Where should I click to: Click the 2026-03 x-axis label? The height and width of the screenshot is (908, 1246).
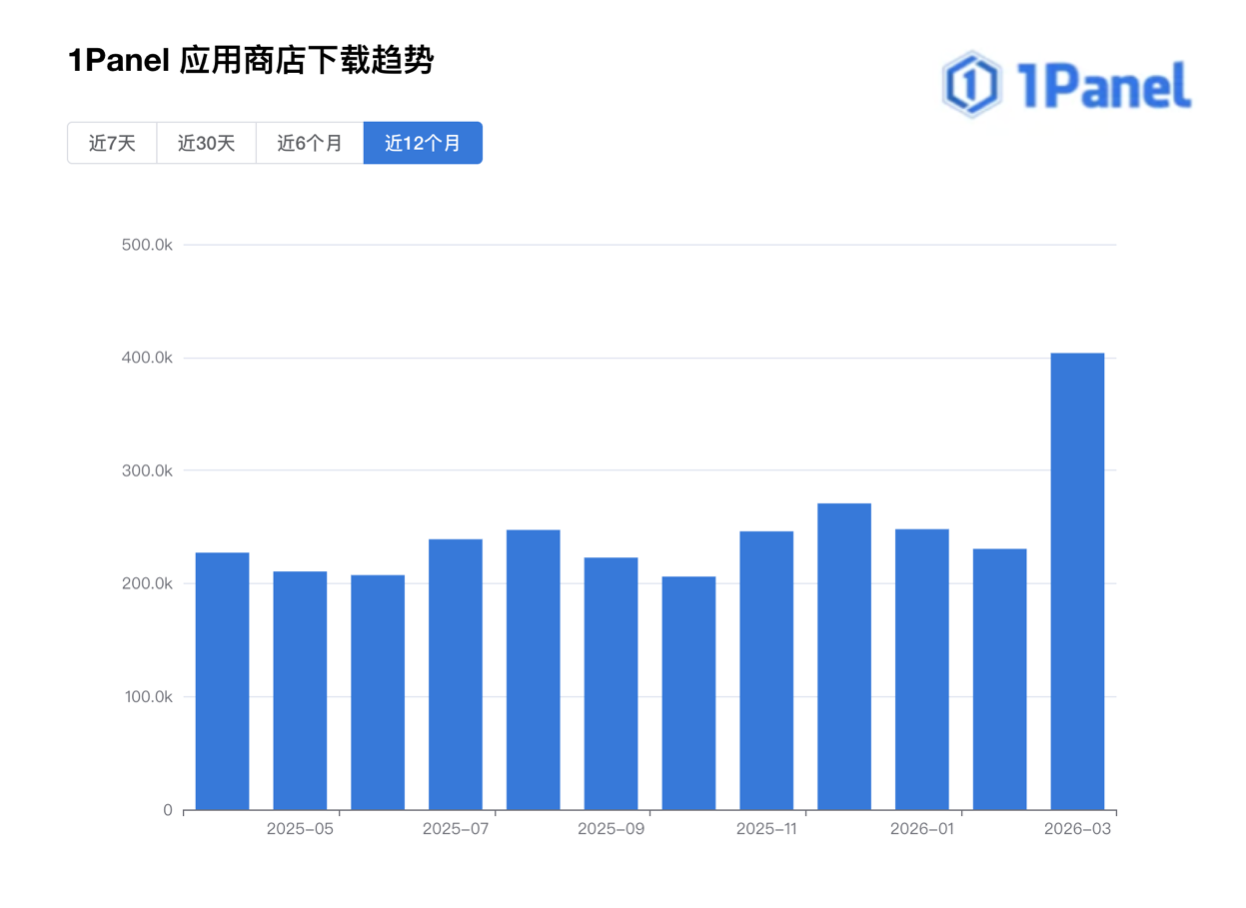pyautogui.click(x=1077, y=829)
